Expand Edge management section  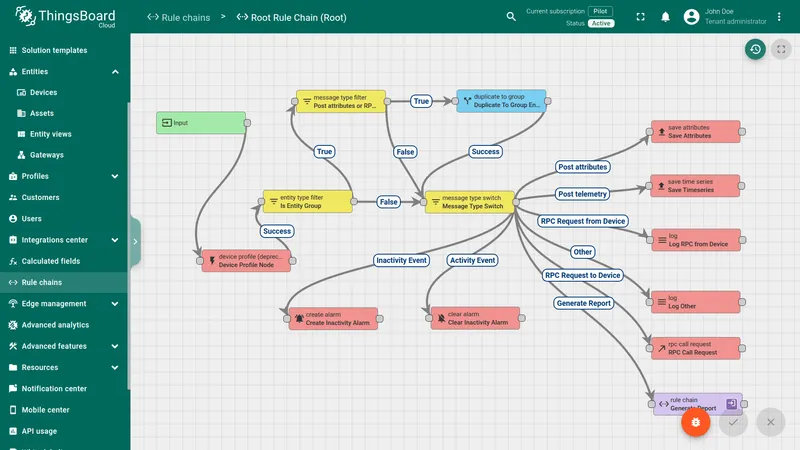click(115, 304)
